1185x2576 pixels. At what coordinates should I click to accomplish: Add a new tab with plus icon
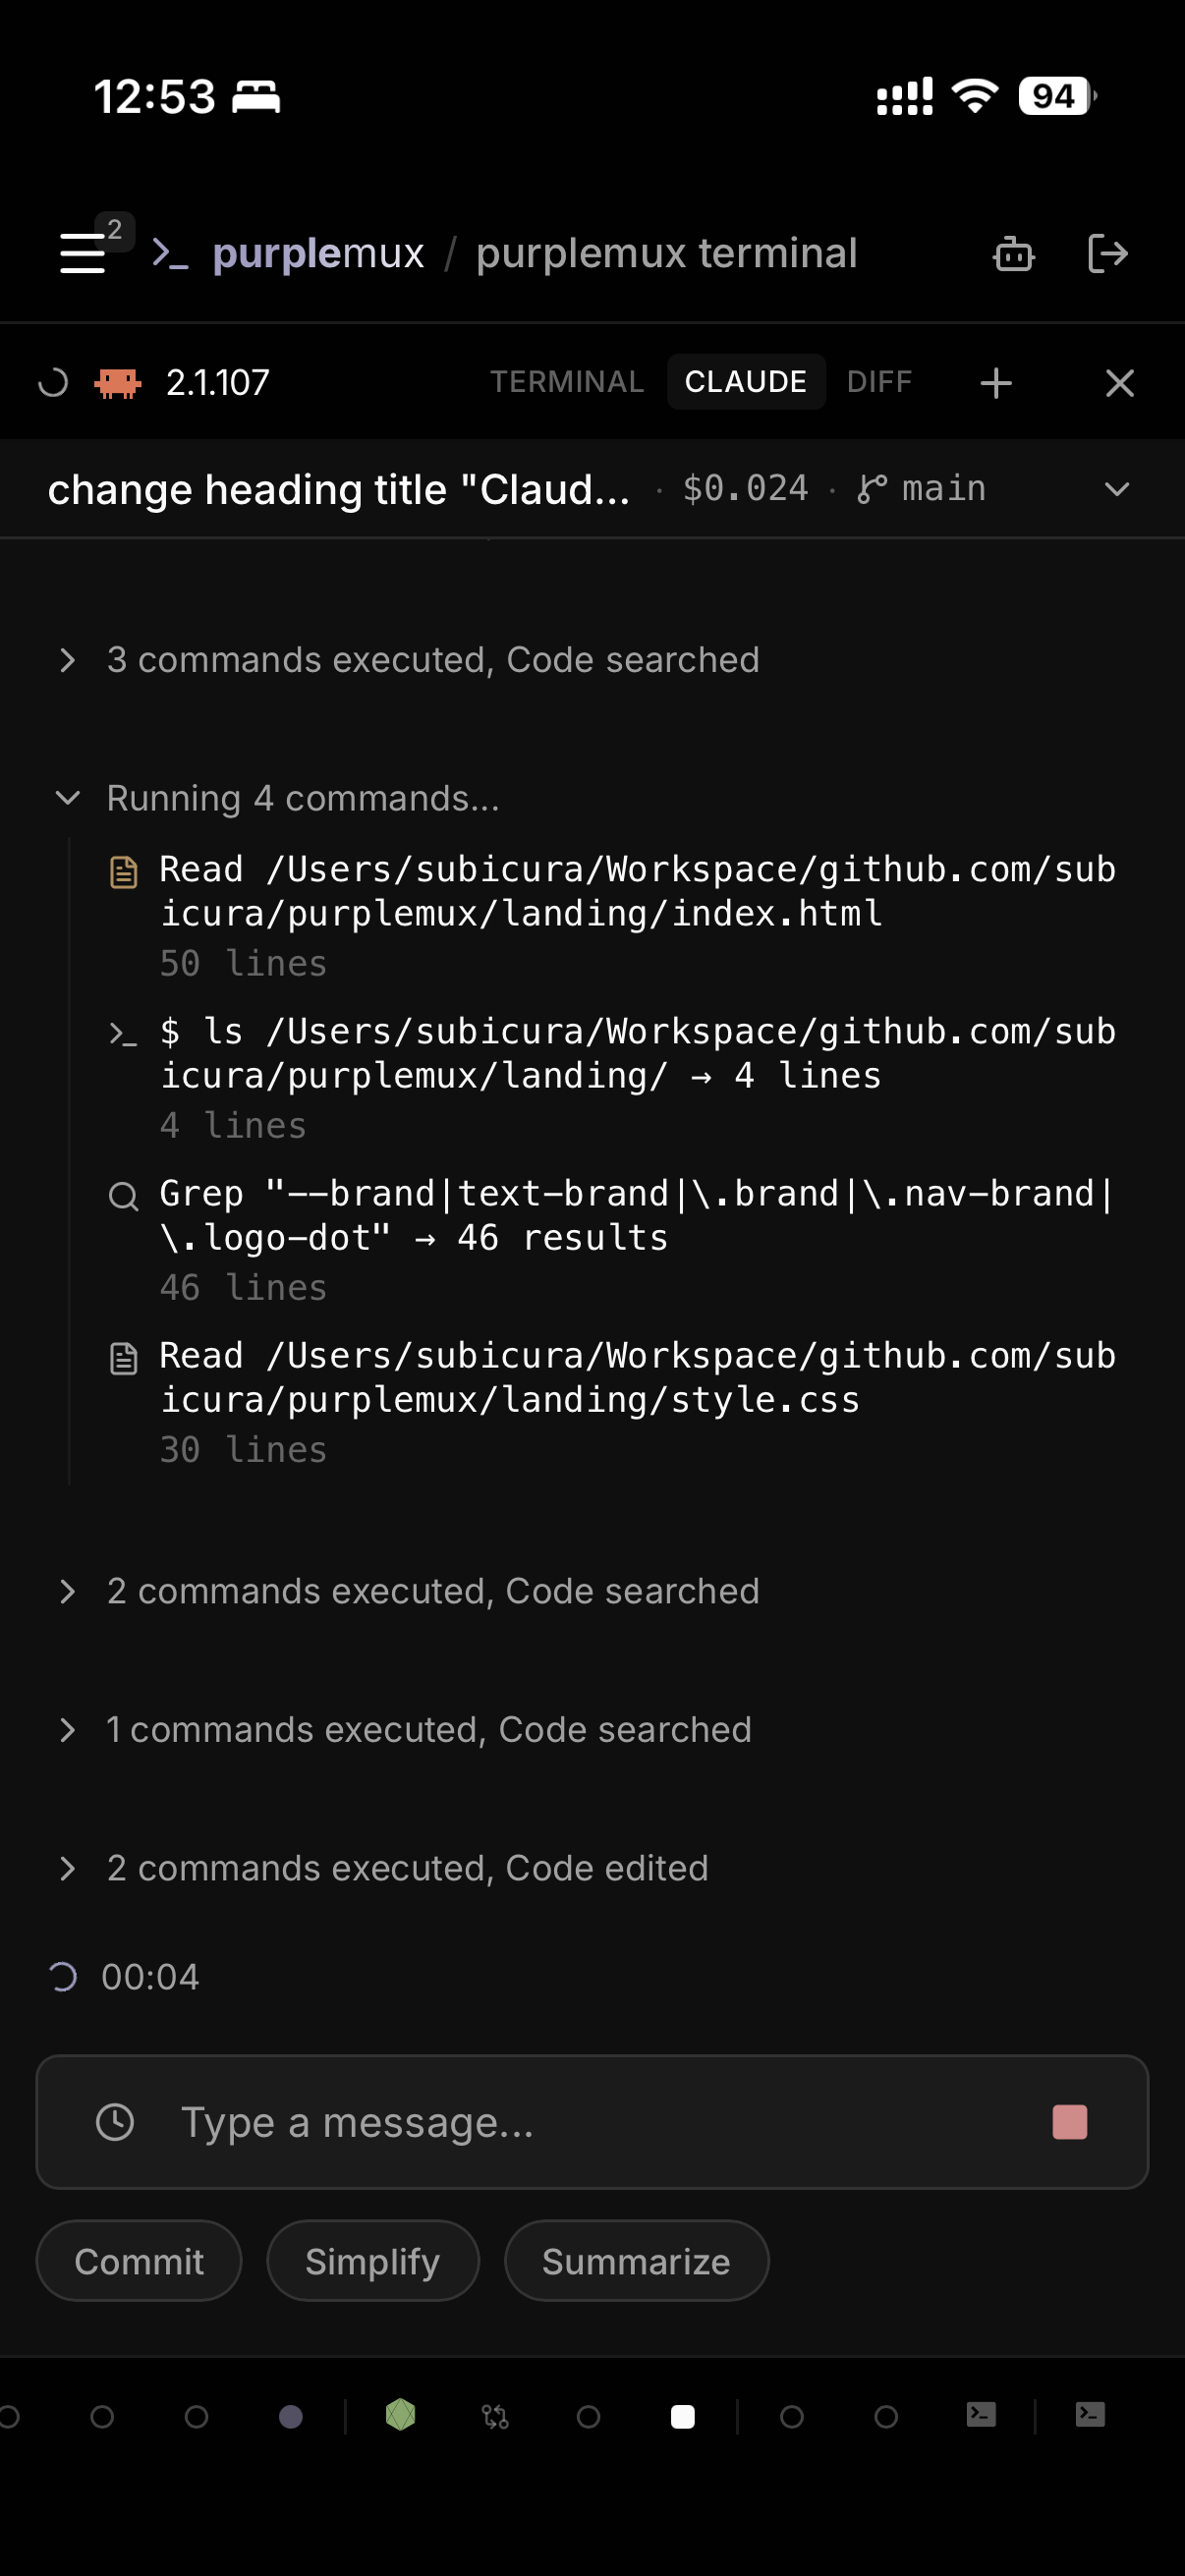(x=995, y=383)
